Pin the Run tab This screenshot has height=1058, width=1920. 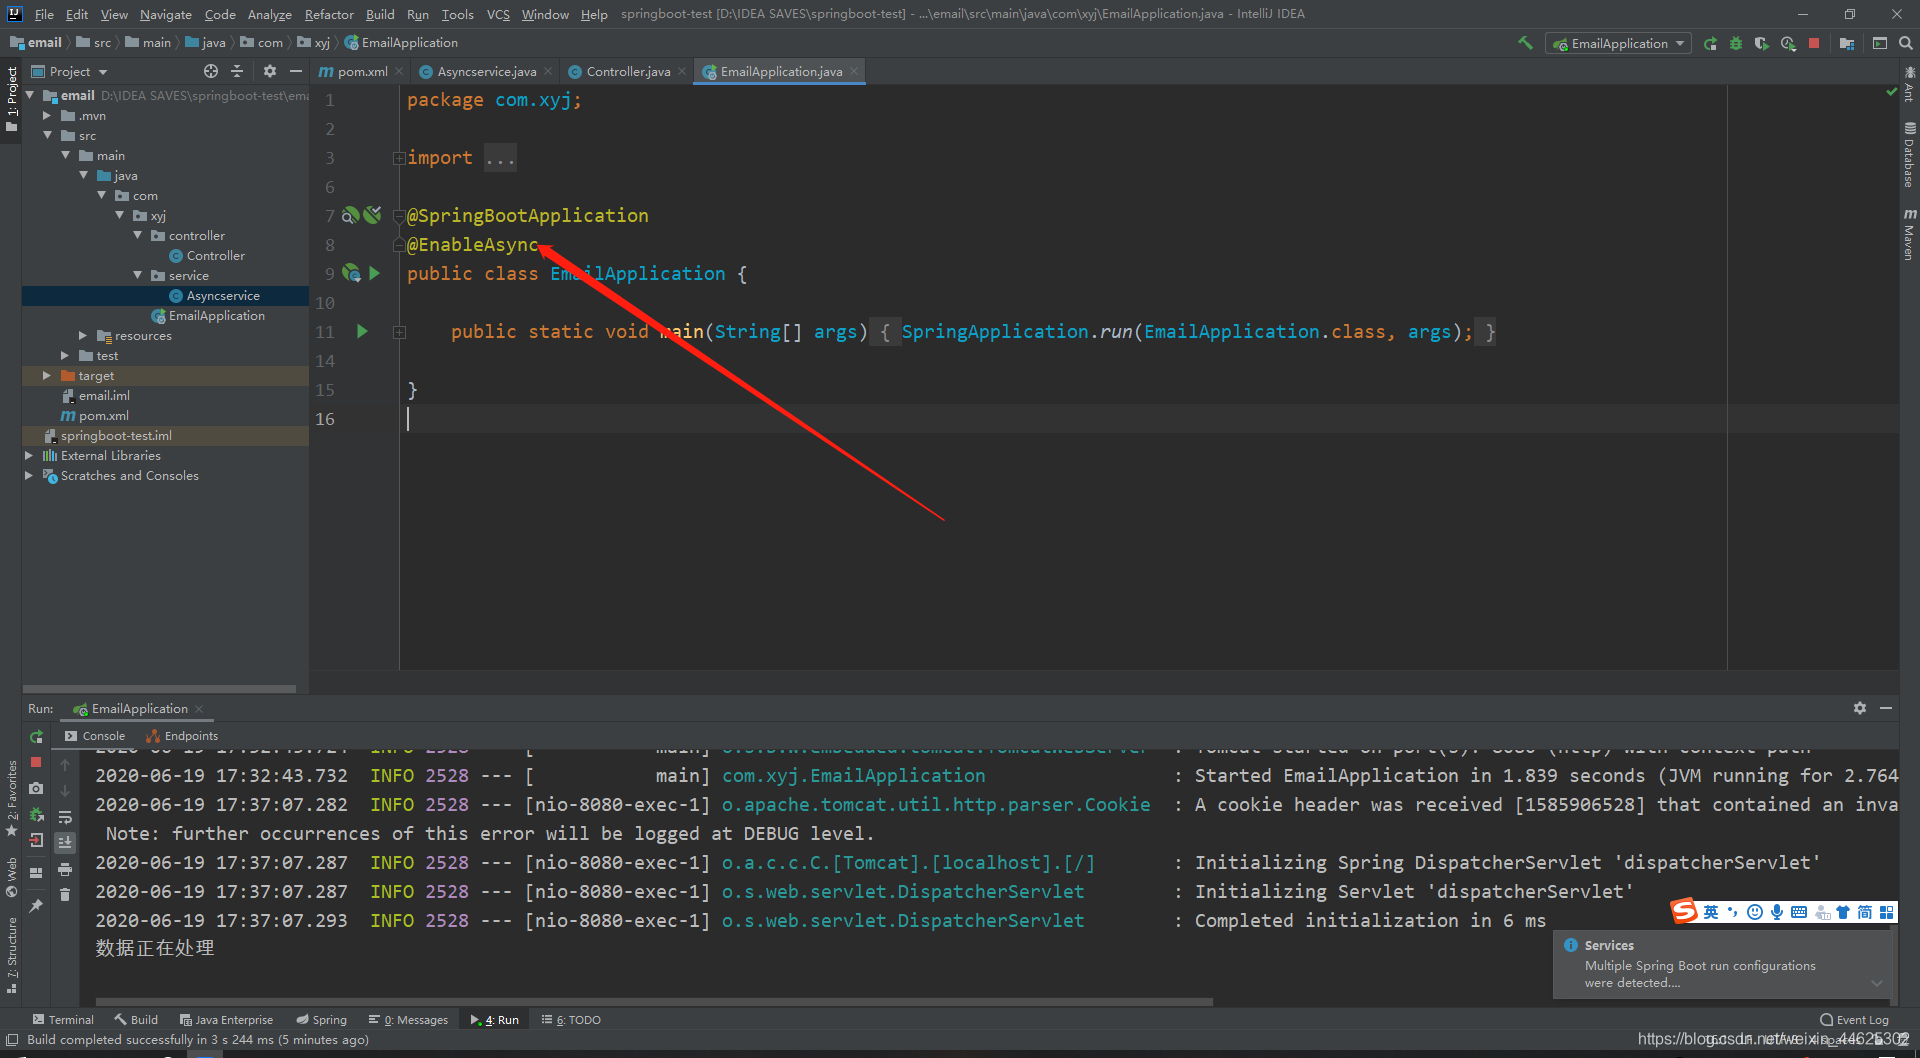[x=36, y=905]
